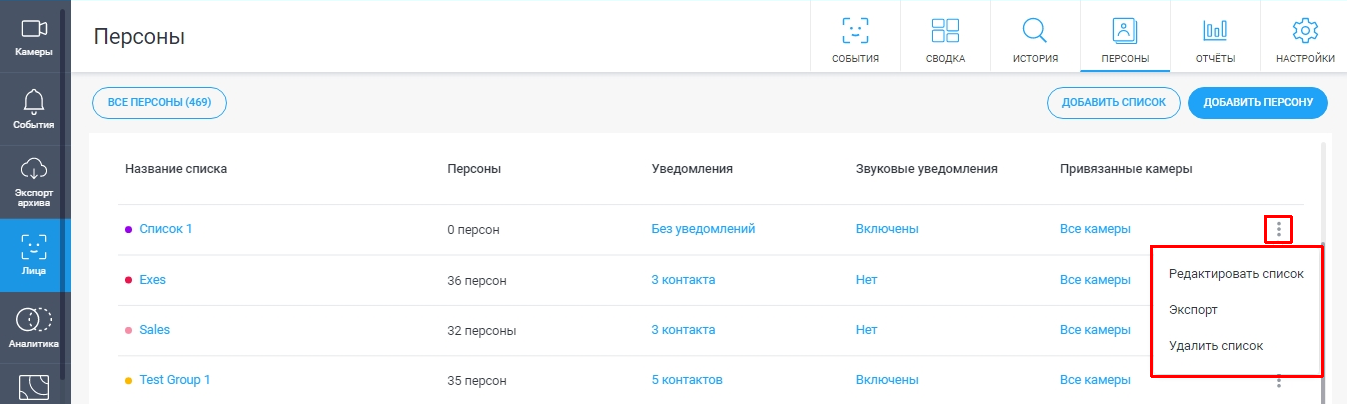Open the Настройки gear tab
The height and width of the screenshot is (404, 1347).
tap(1304, 38)
